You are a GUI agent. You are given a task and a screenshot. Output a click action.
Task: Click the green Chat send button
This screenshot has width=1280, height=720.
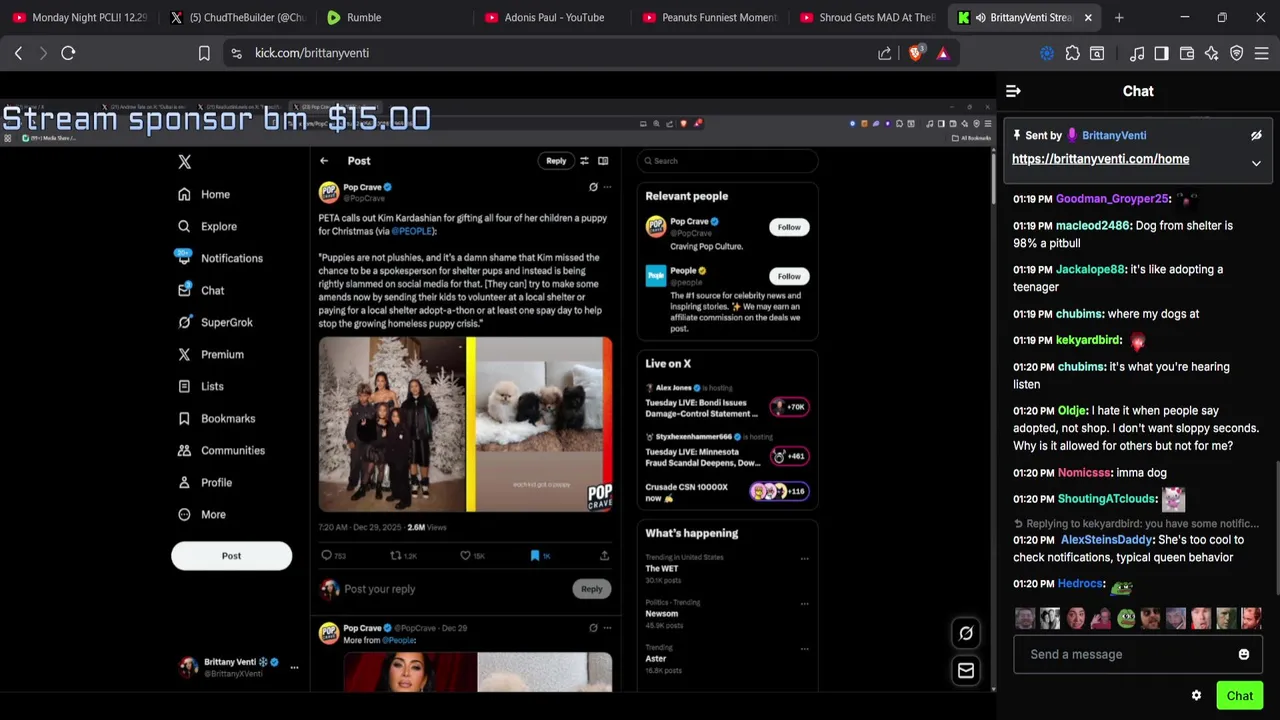tap(1240, 696)
